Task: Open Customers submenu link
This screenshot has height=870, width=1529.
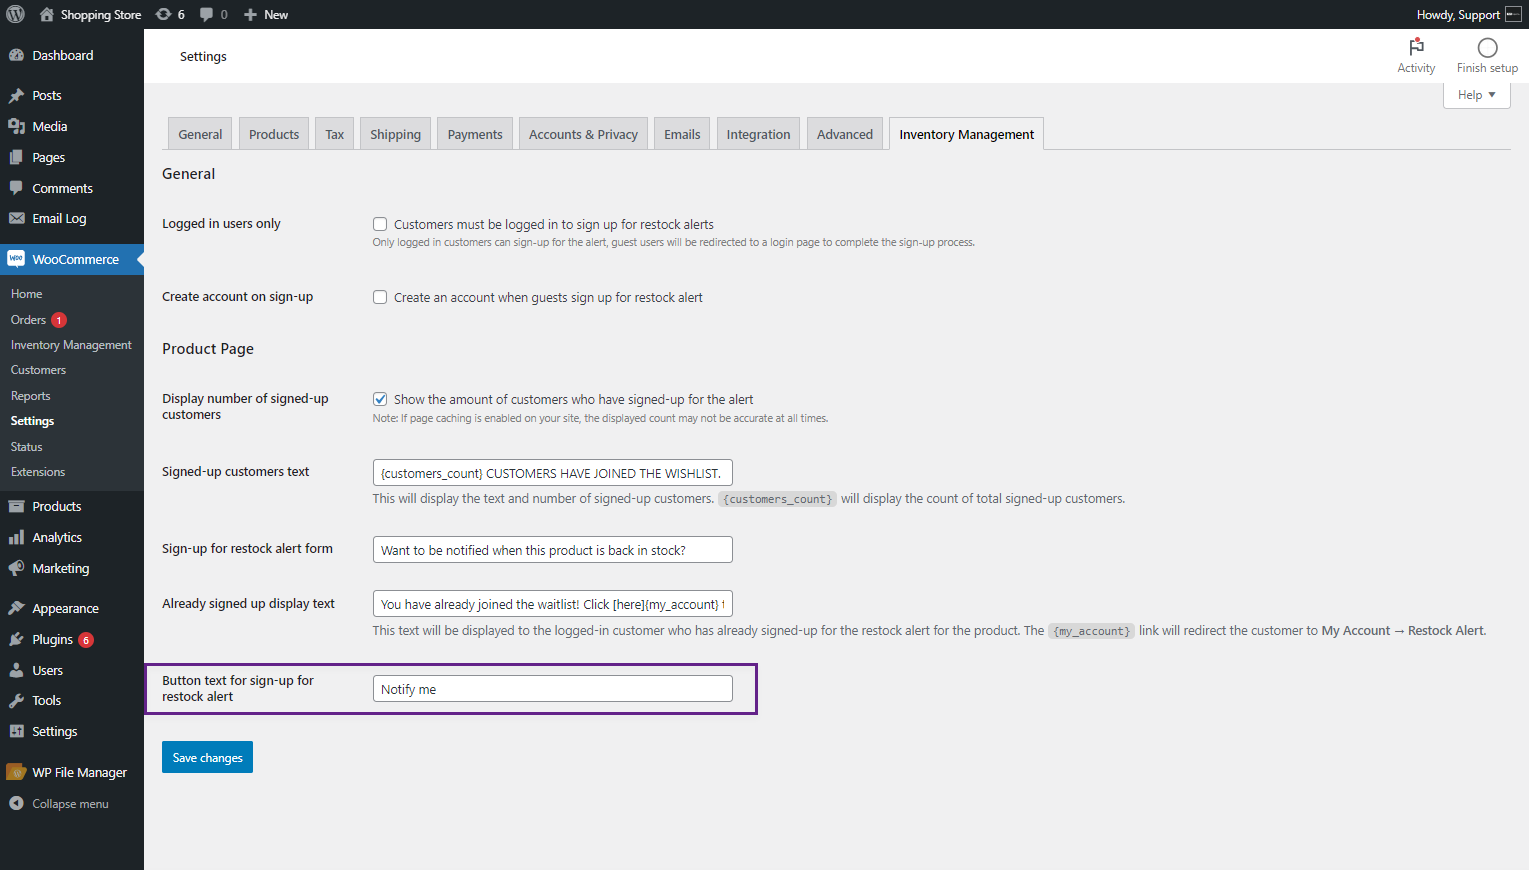Action: [x=38, y=370]
